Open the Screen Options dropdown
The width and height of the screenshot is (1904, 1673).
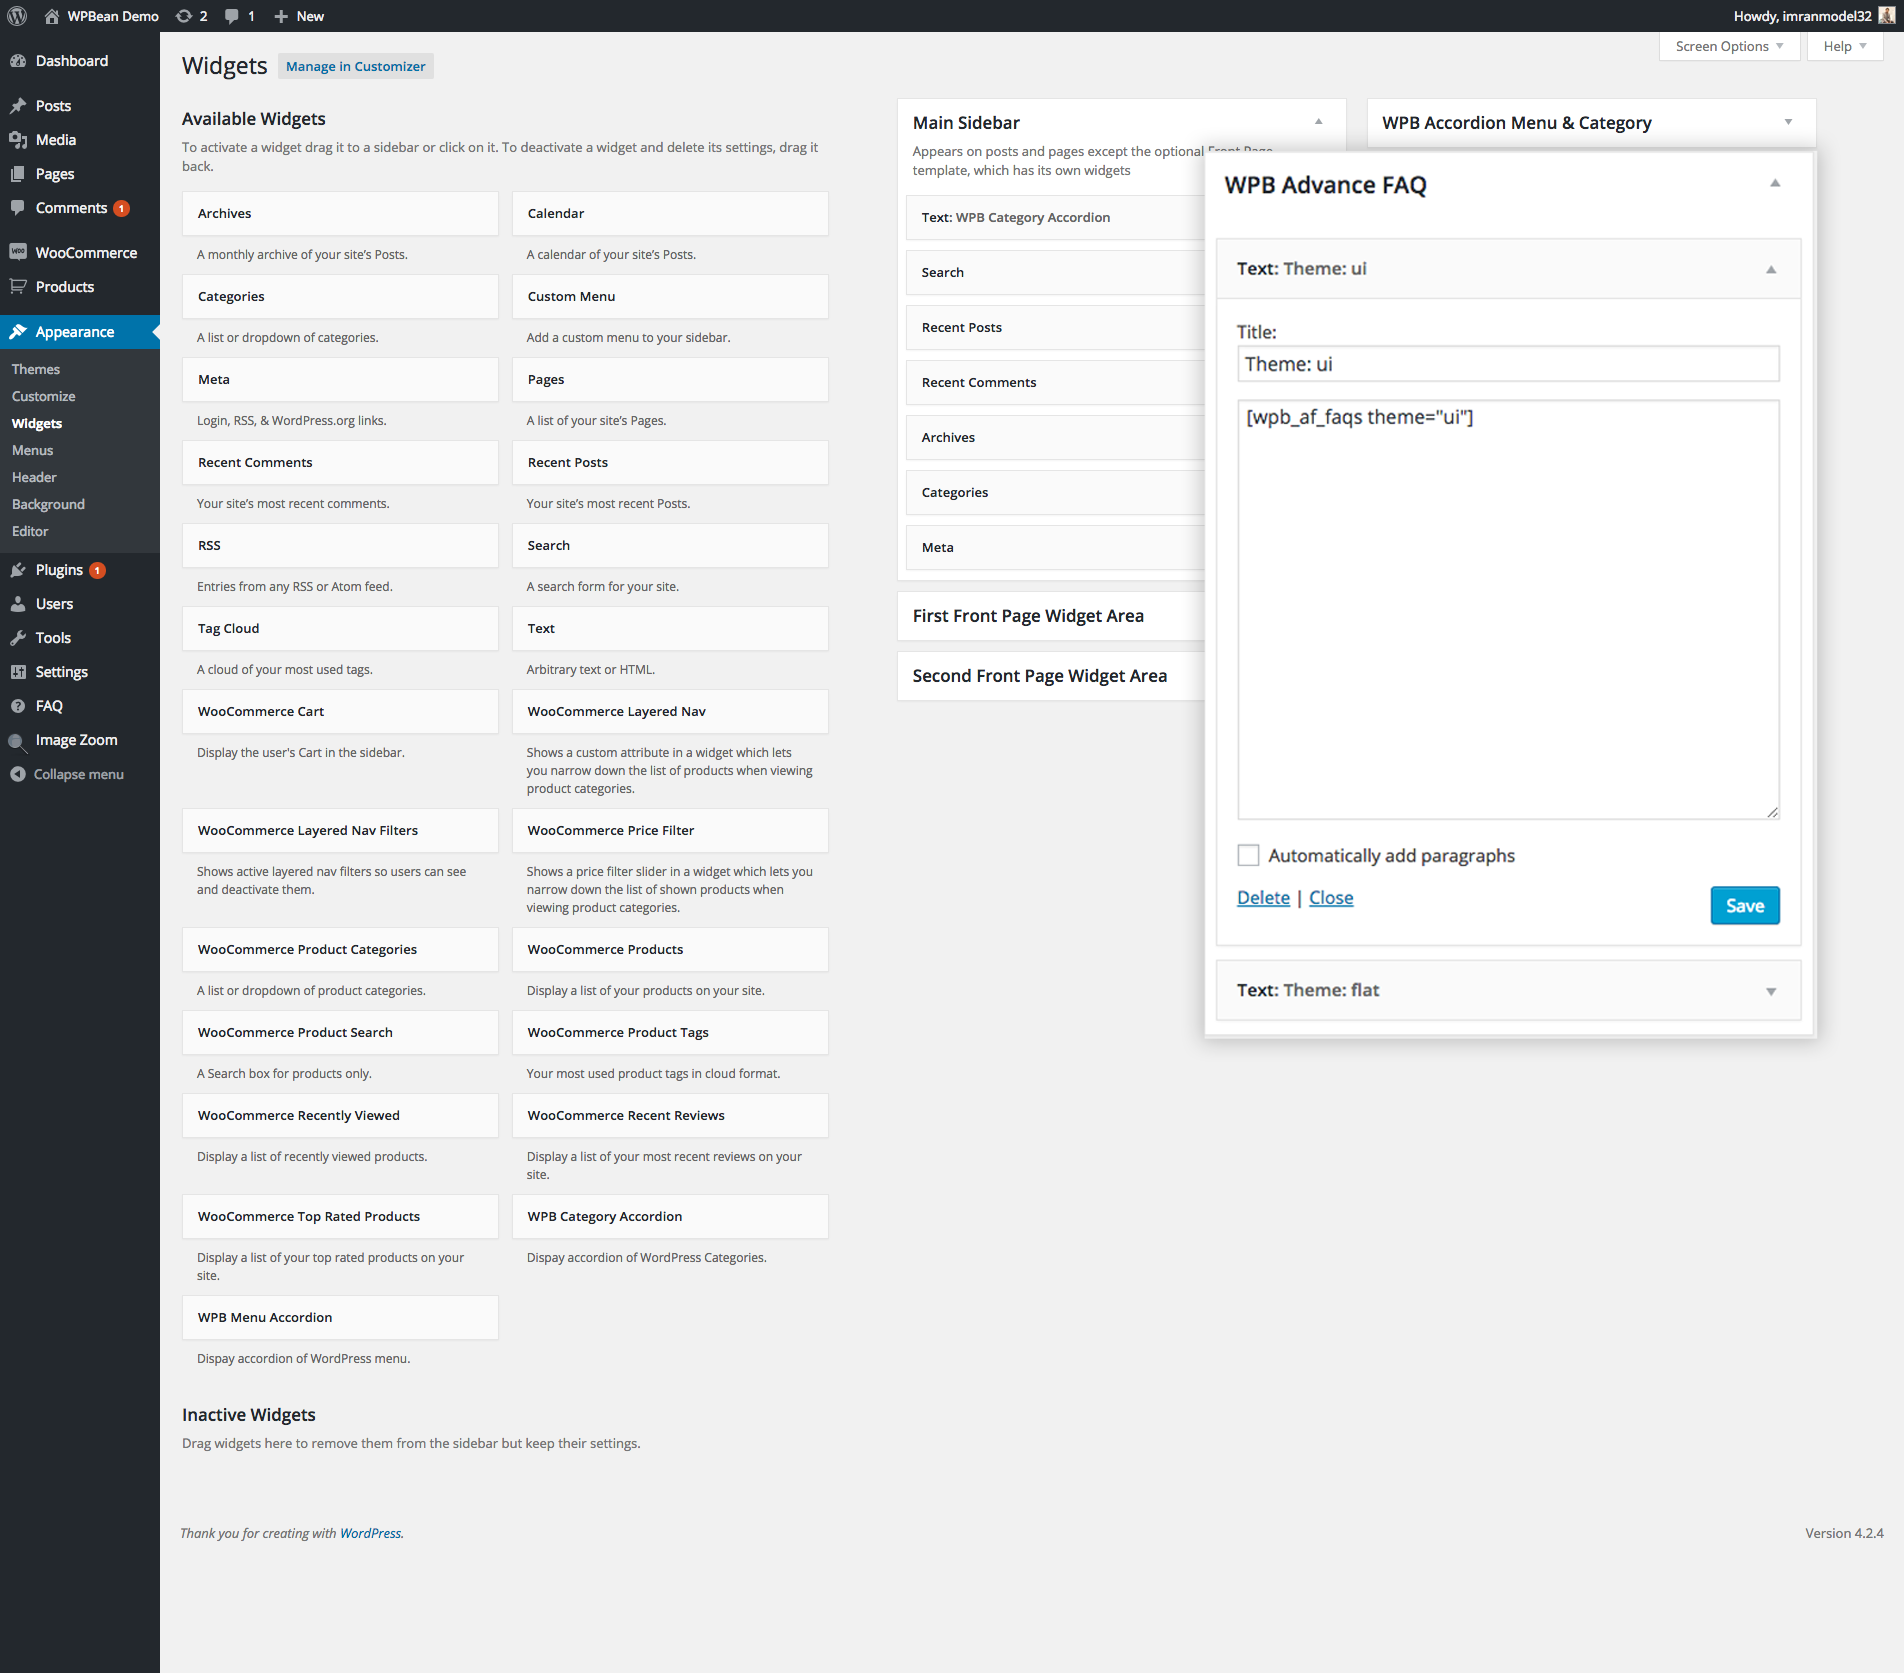coord(1729,46)
